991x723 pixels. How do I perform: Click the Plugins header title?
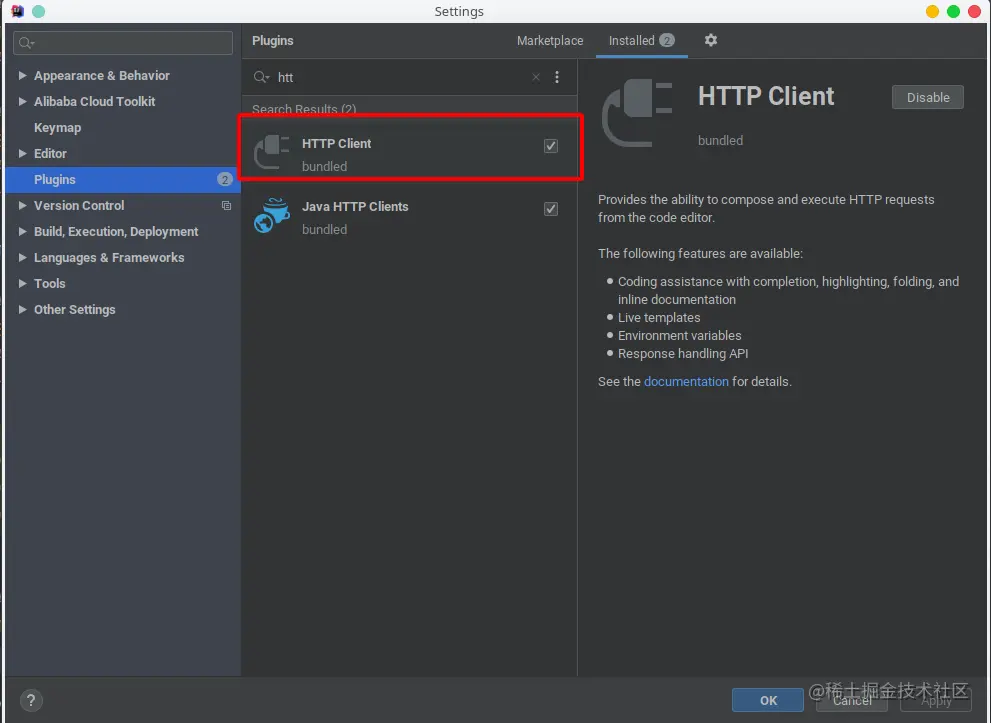272,40
